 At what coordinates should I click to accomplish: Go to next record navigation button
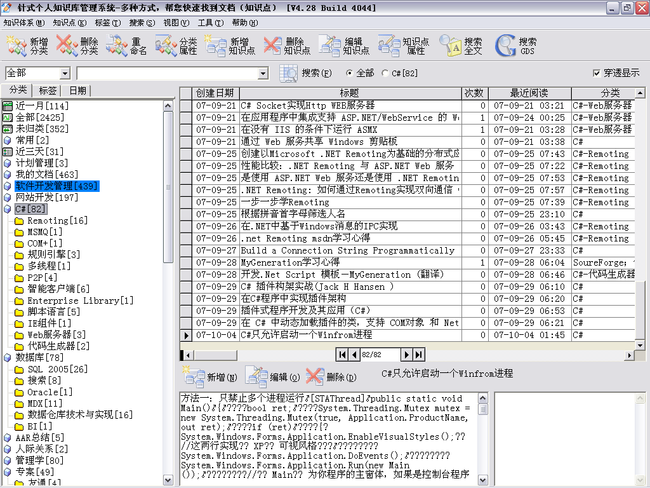point(406,355)
